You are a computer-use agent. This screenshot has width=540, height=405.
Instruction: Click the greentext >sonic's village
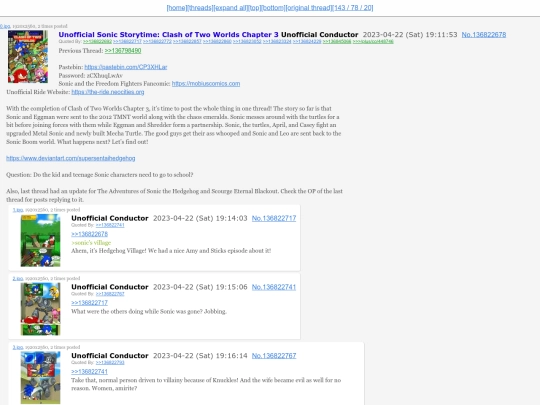tap(91, 243)
